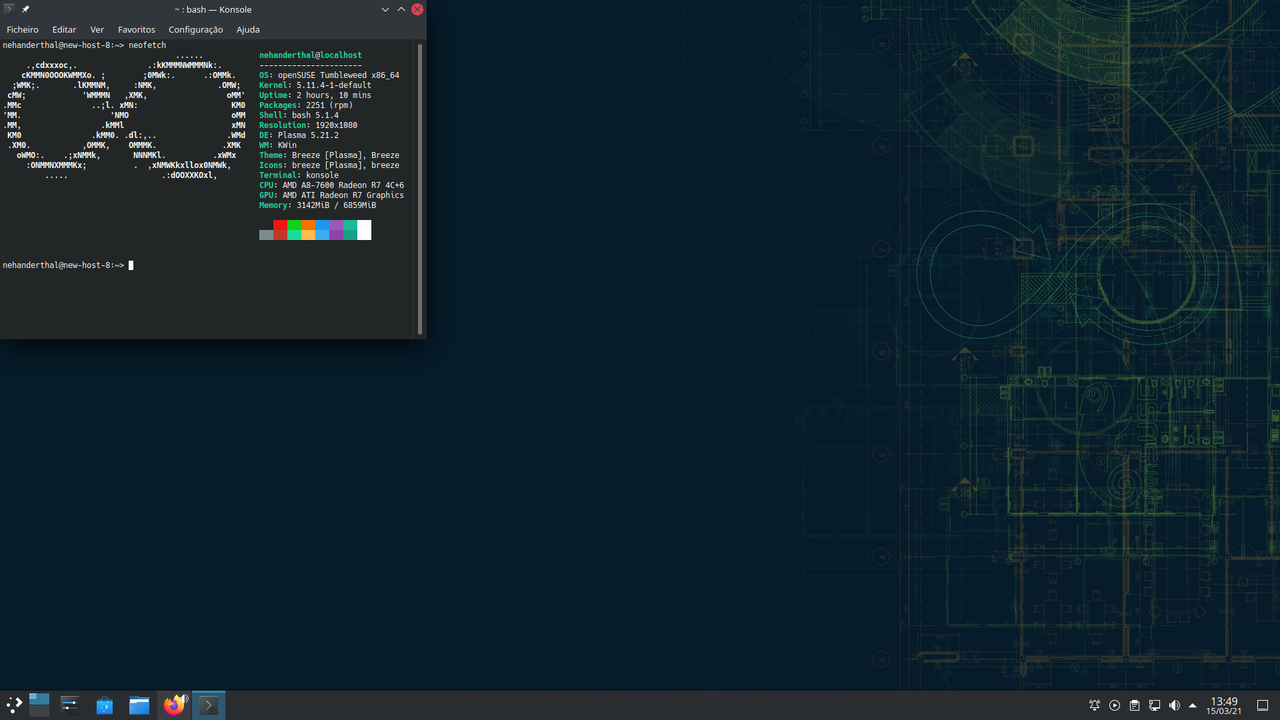
Task: Click the openSUSE ASCII logo art
Action: (x=124, y=115)
